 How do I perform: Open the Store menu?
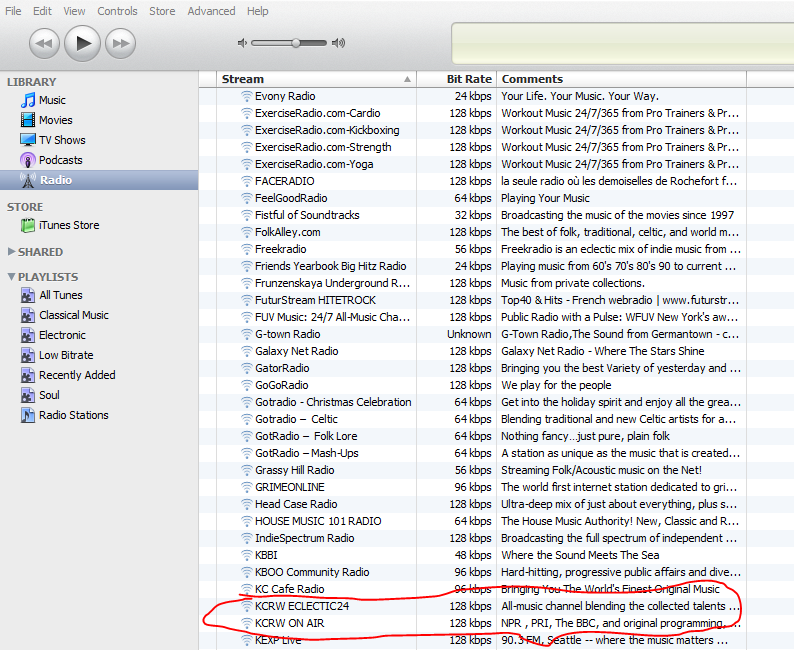[162, 11]
